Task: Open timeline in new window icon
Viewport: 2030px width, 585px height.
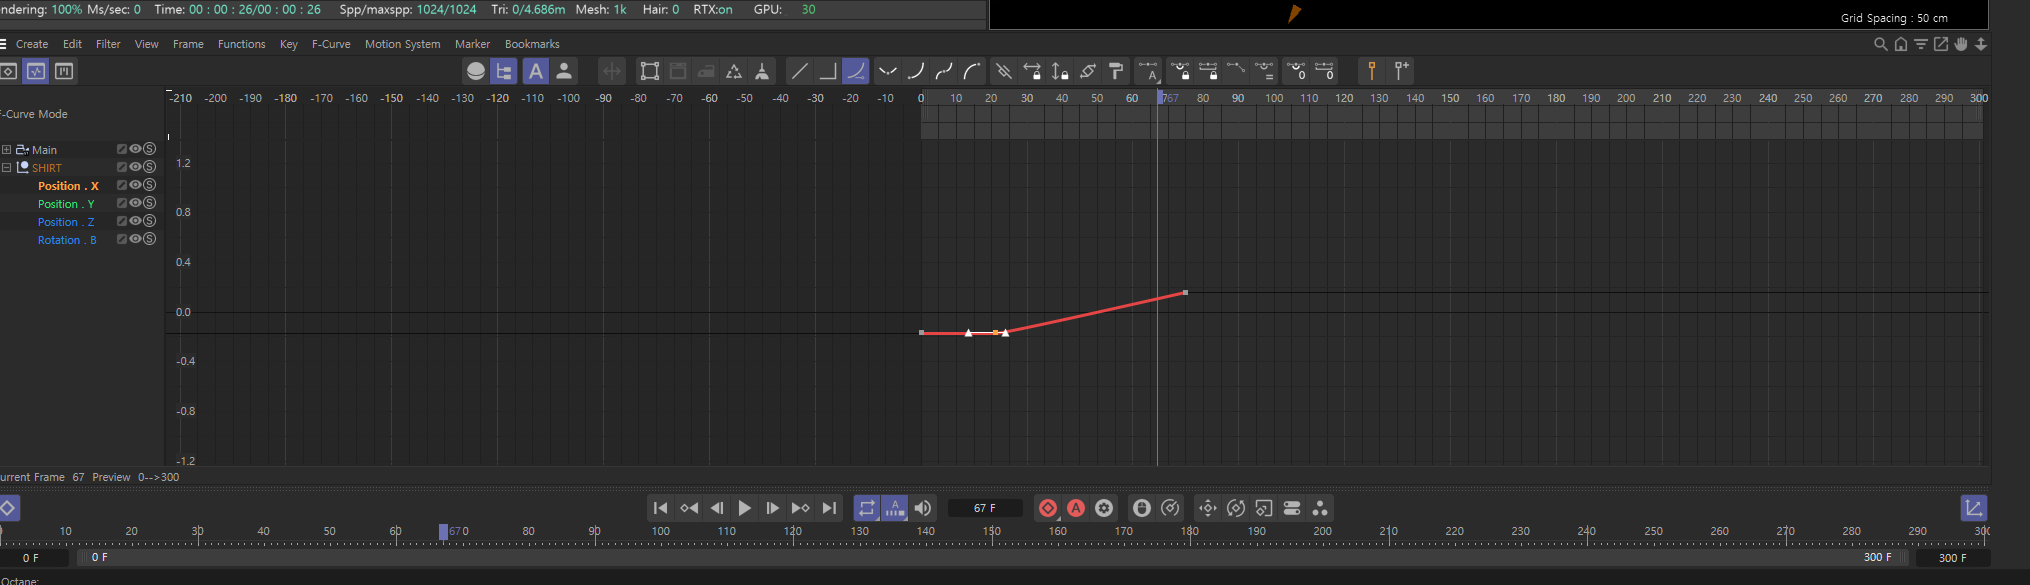Action: 1941,44
